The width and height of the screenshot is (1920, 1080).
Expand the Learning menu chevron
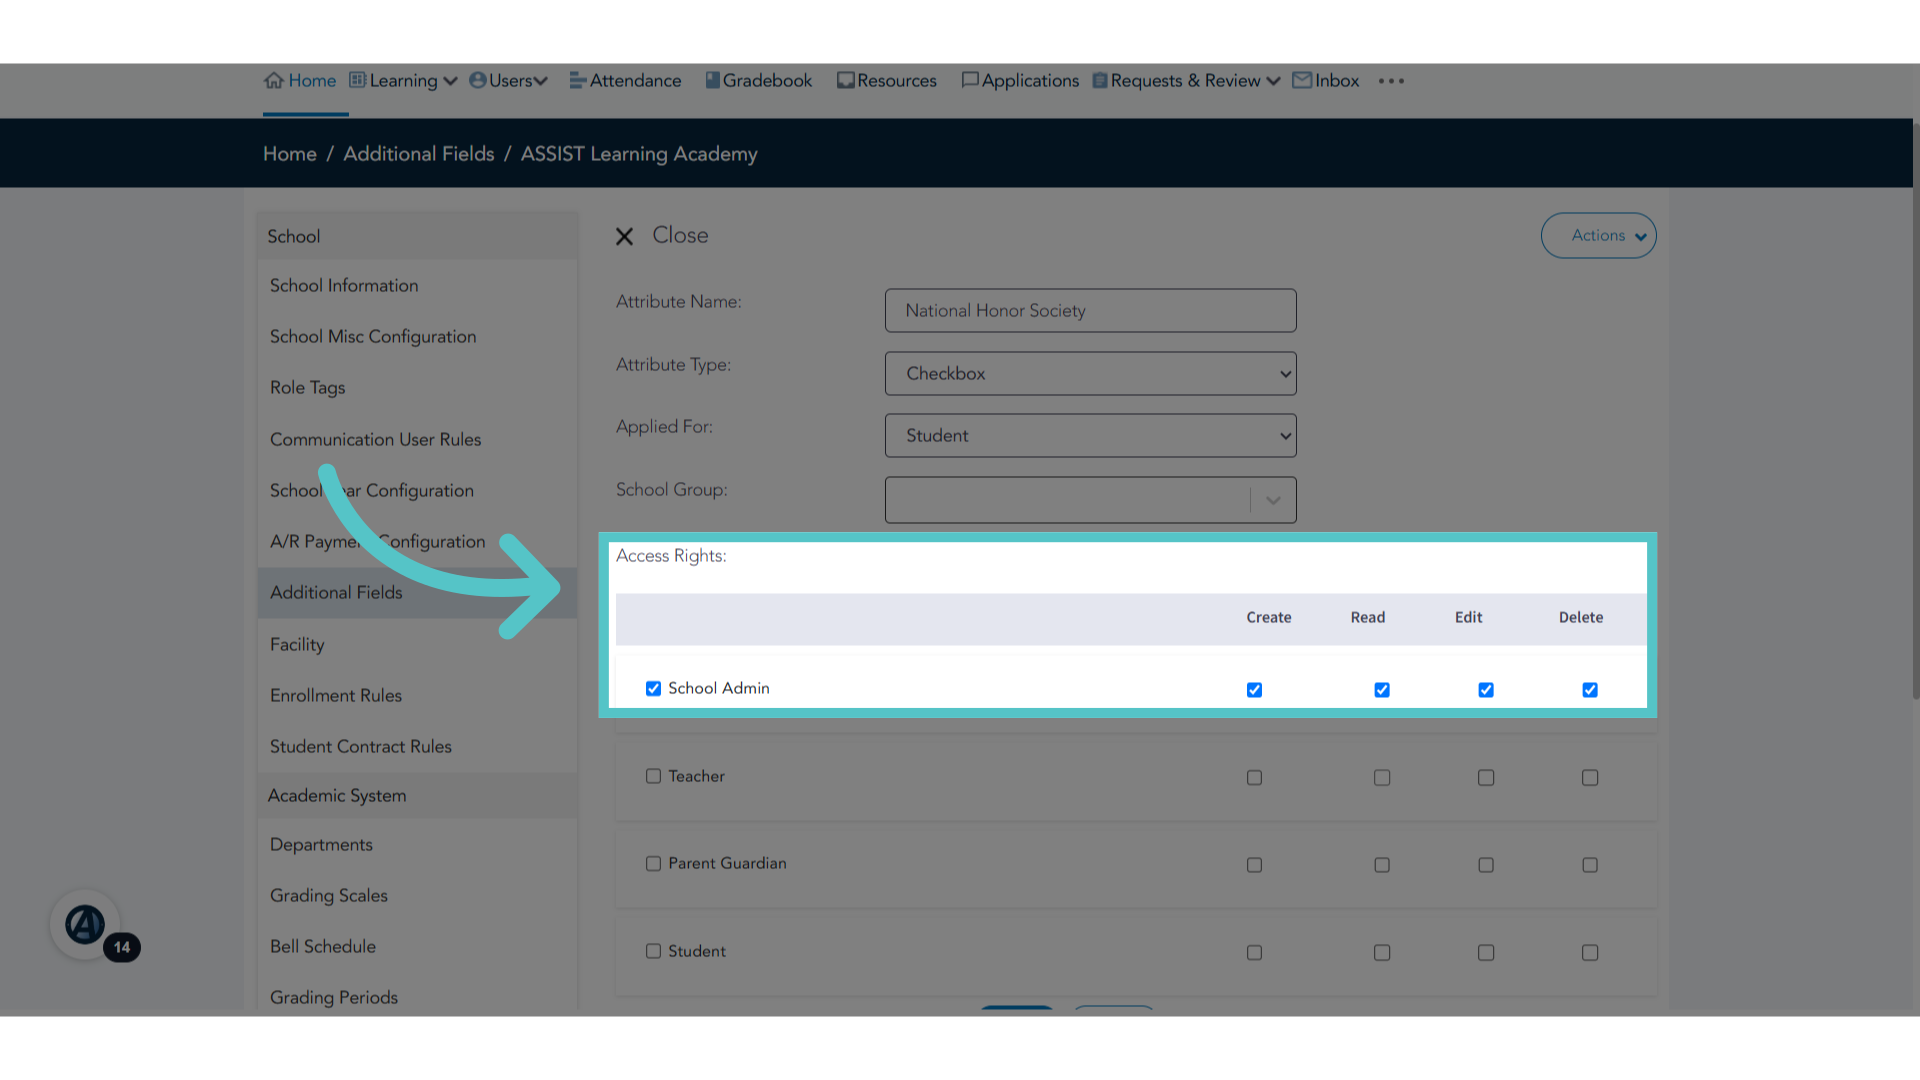pos(450,81)
